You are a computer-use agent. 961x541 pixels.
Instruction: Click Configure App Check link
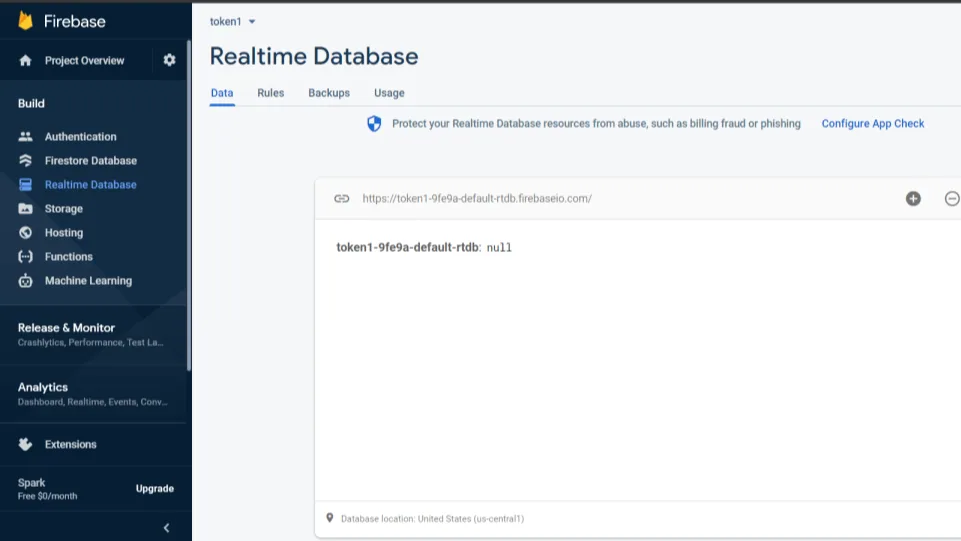[873, 124]
